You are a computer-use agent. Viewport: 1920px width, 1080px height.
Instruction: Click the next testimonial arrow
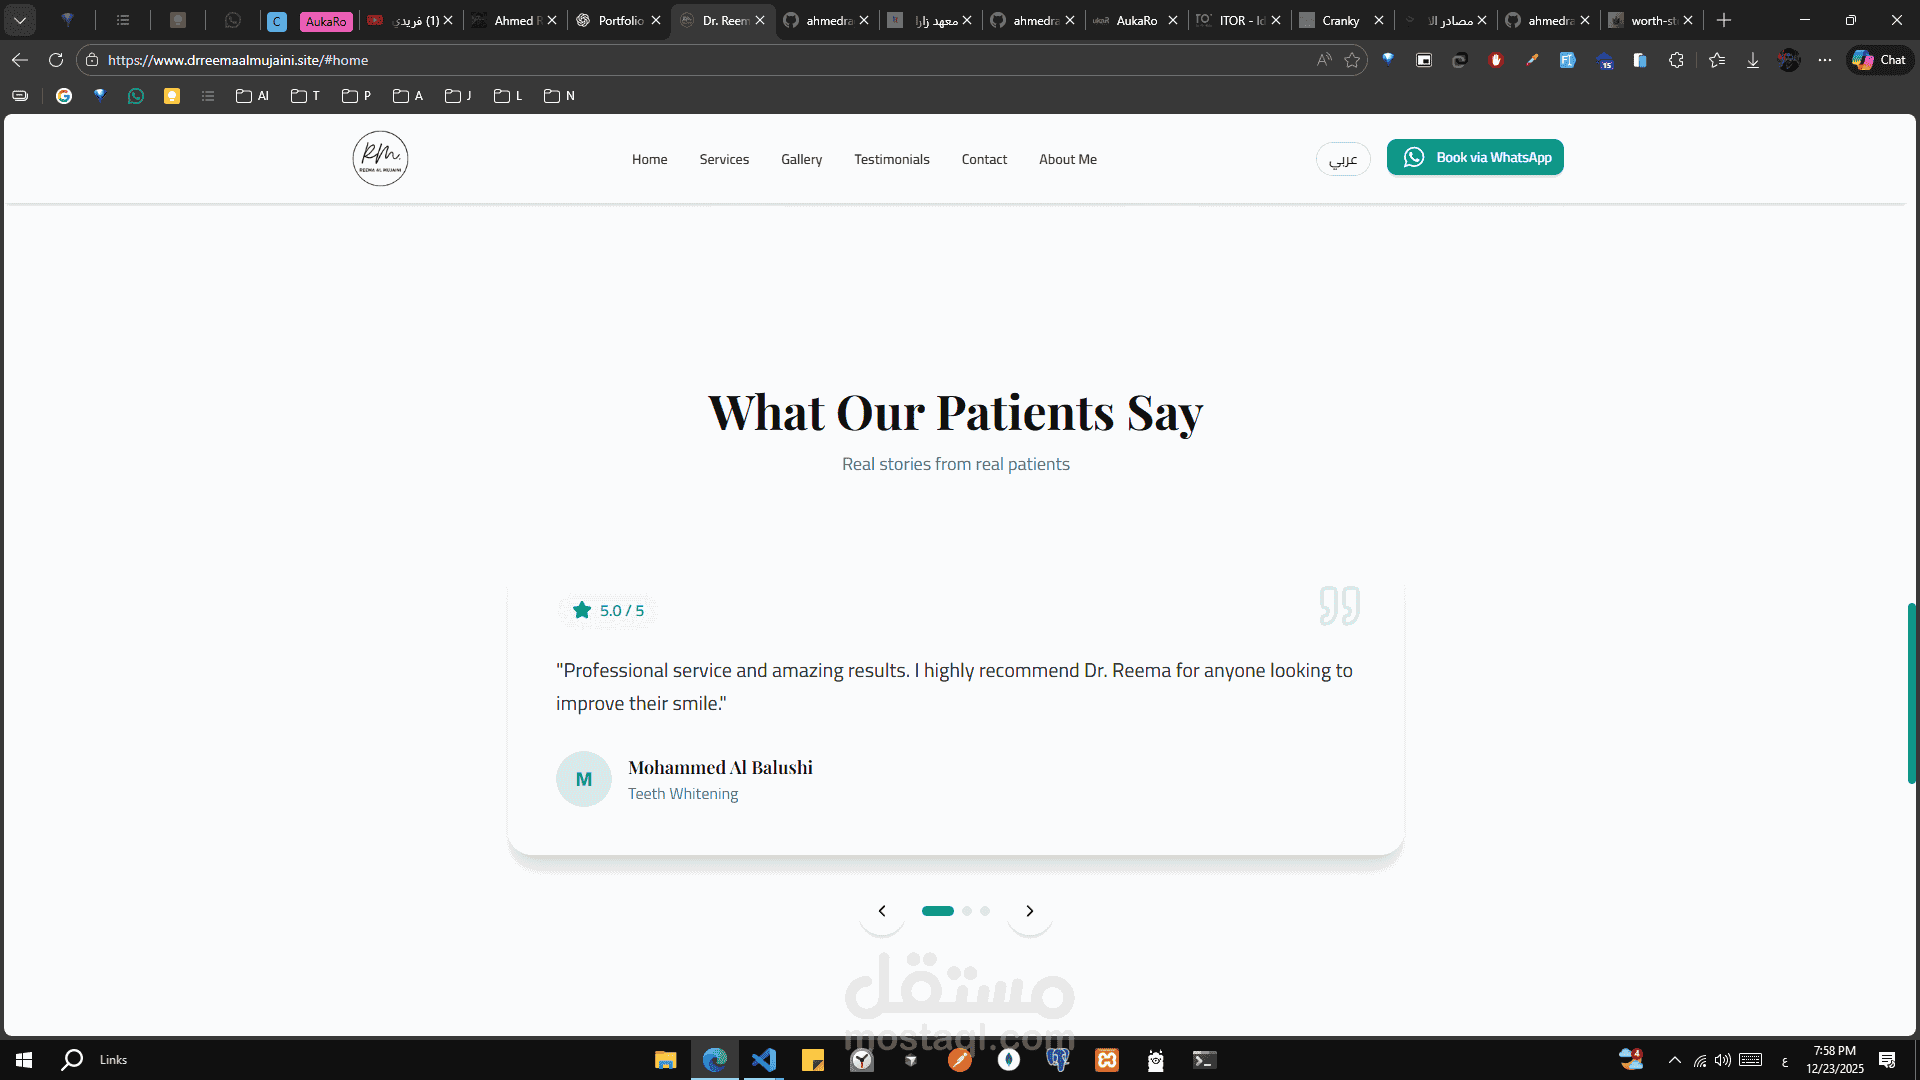click(x=1029, y=911)
